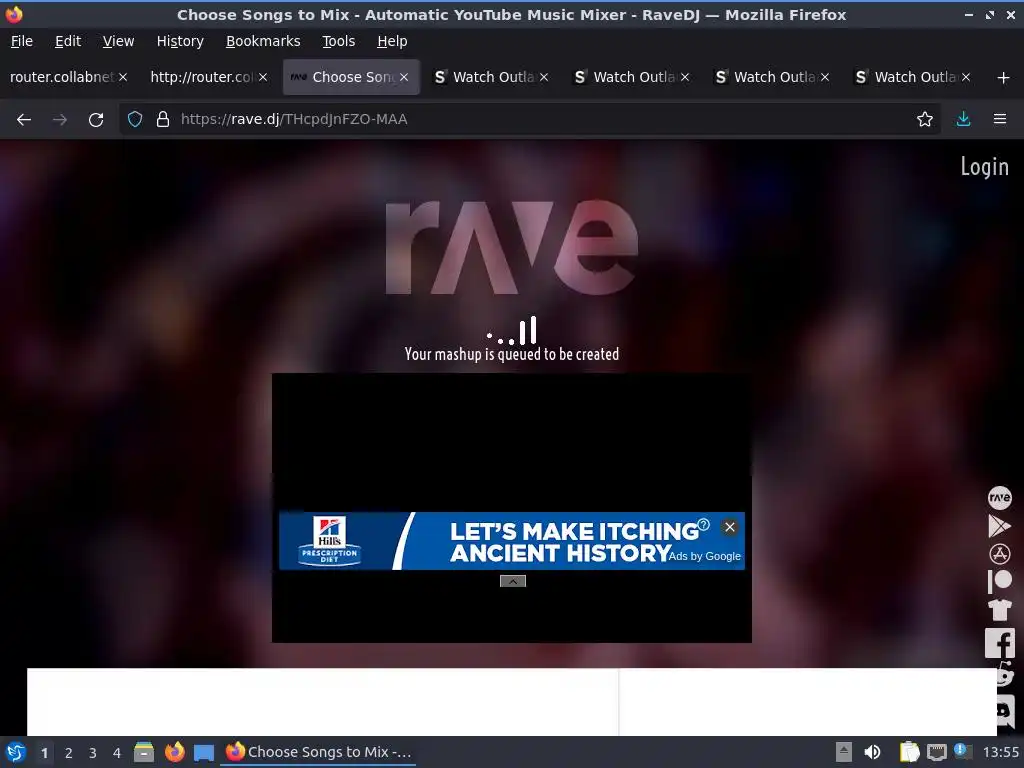
Task: Close the Choose Songs tab
Action: pos(404,77)
